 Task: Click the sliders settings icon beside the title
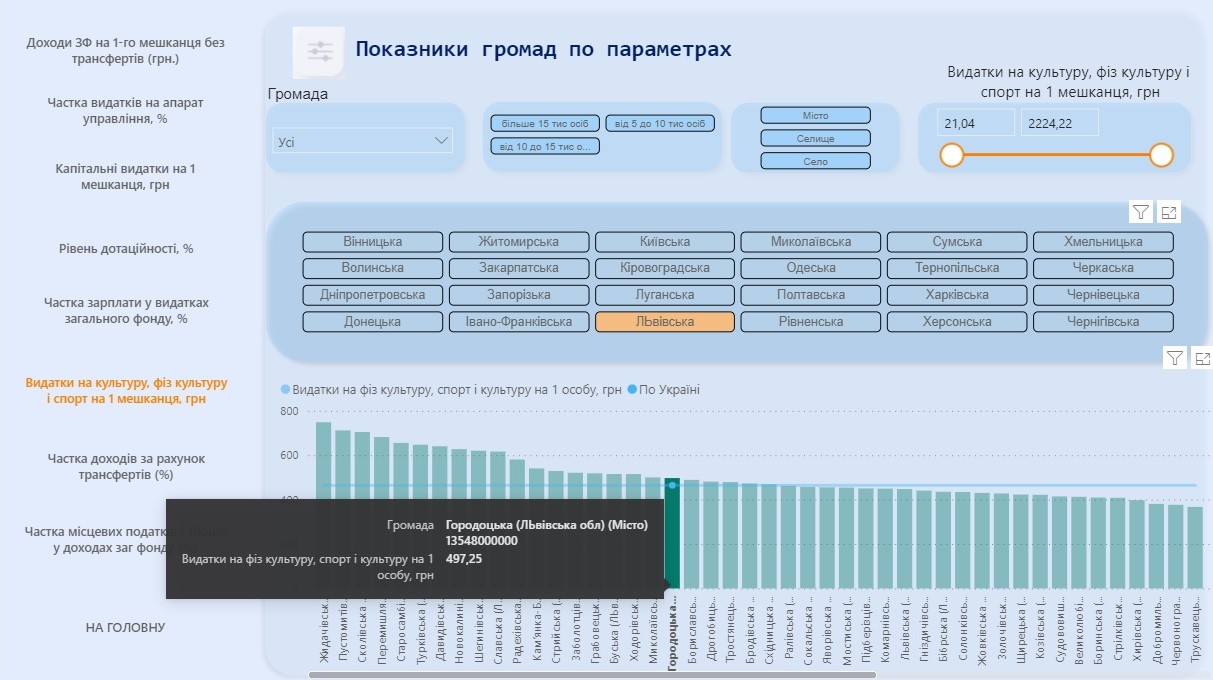[320, 52]
